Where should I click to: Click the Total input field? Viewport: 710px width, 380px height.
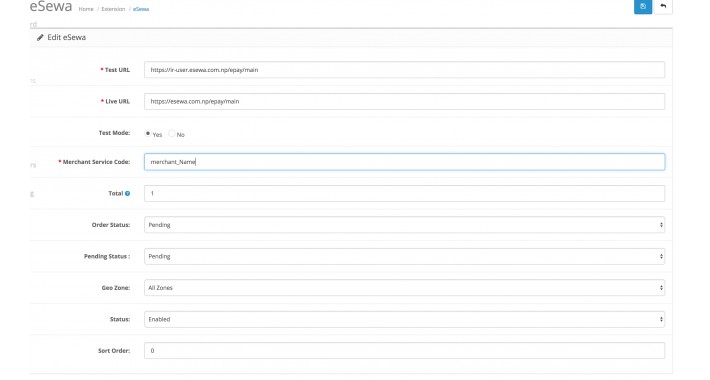404,193
